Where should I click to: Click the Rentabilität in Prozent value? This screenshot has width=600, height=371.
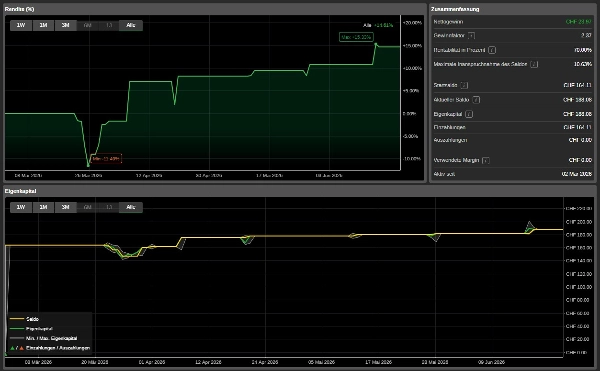point(583,50)
